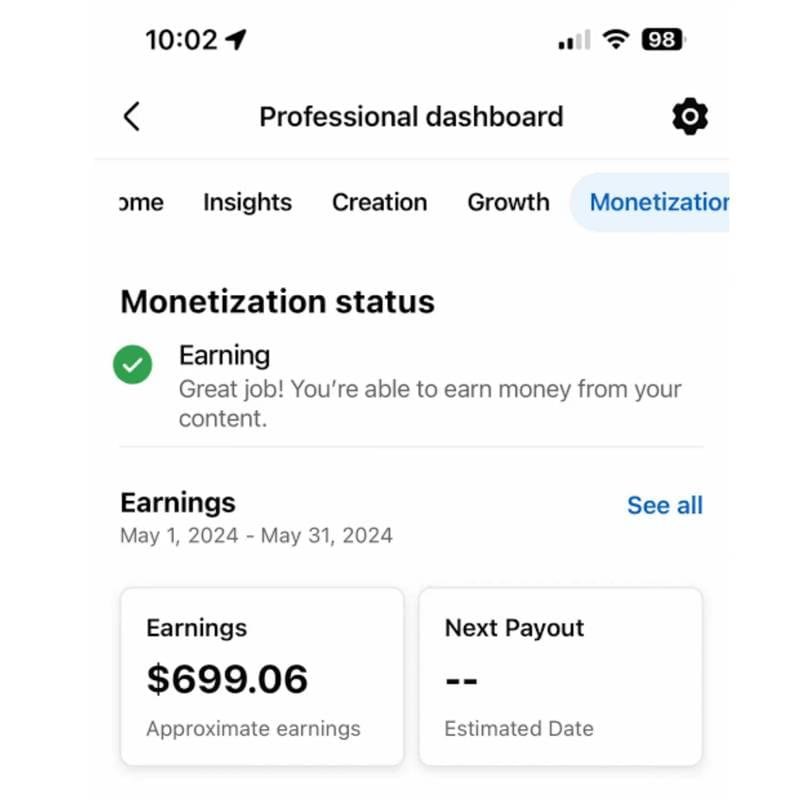The width and height of the screenshot is (800, 802).
Task: Switch to the Creation tab
Action: point(379,202)
